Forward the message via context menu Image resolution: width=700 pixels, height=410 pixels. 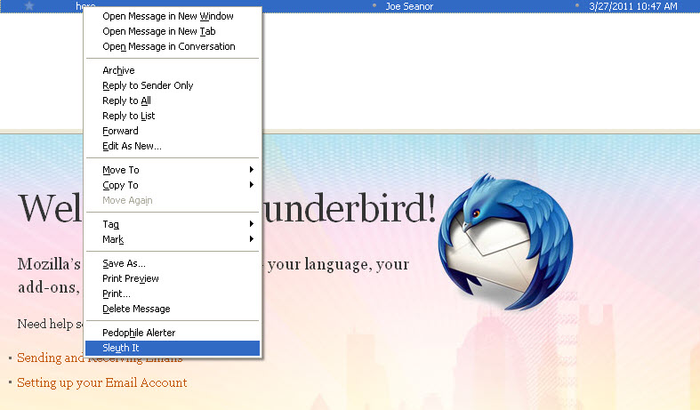pos(172,131)
